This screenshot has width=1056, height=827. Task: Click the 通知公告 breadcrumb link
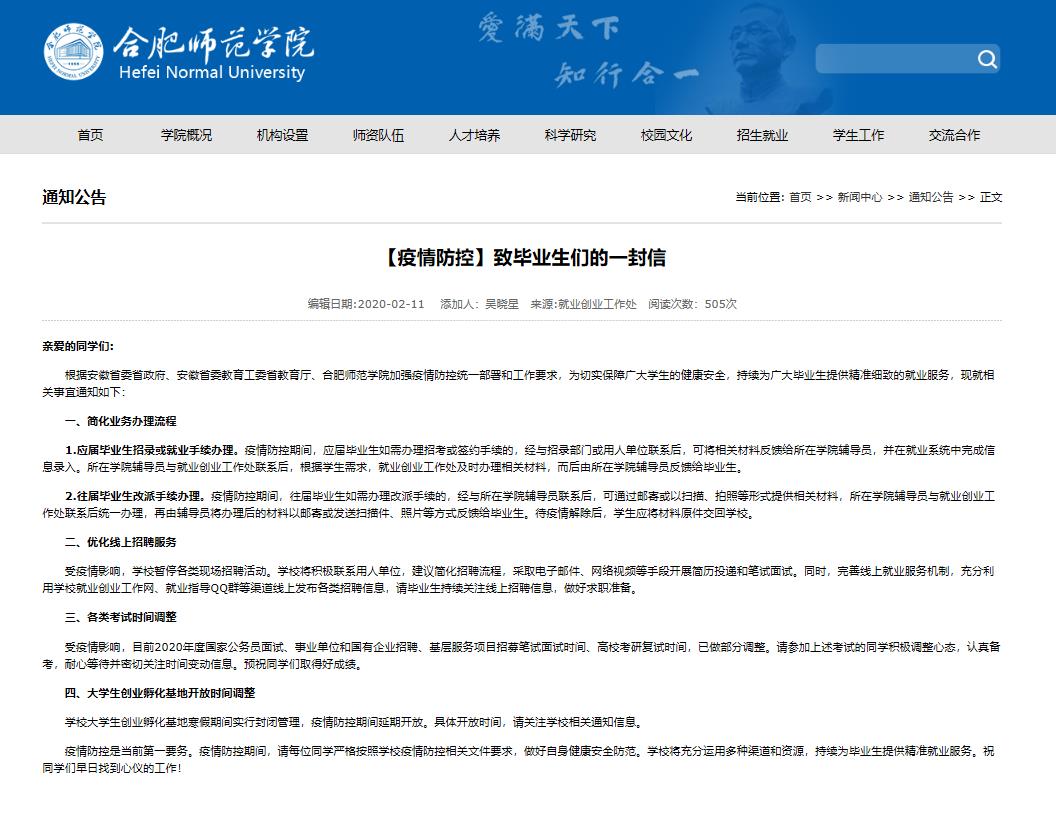tap(930, 197)
